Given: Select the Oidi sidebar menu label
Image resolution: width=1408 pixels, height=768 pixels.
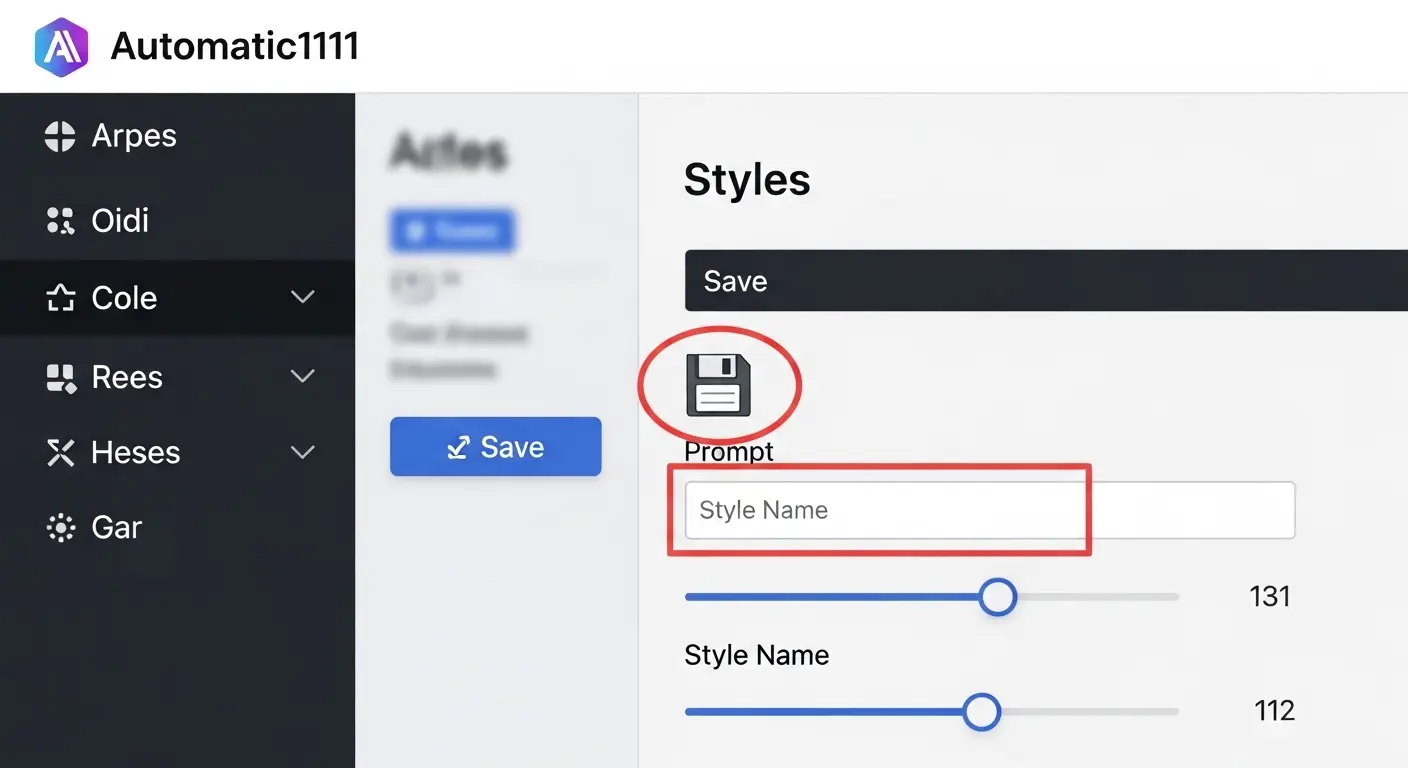Looking at the screenshot, I should point(120,220).
